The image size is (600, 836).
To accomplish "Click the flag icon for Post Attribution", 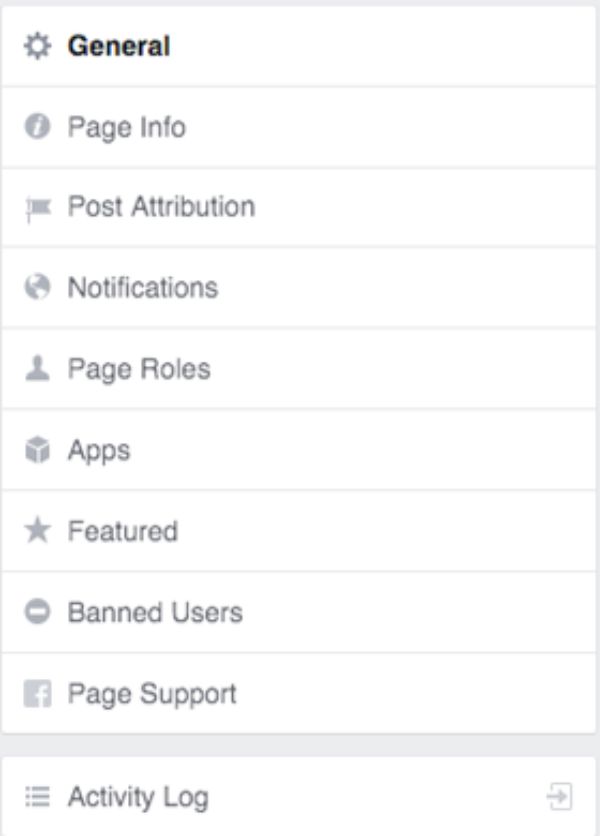I will tap(37, 208).
